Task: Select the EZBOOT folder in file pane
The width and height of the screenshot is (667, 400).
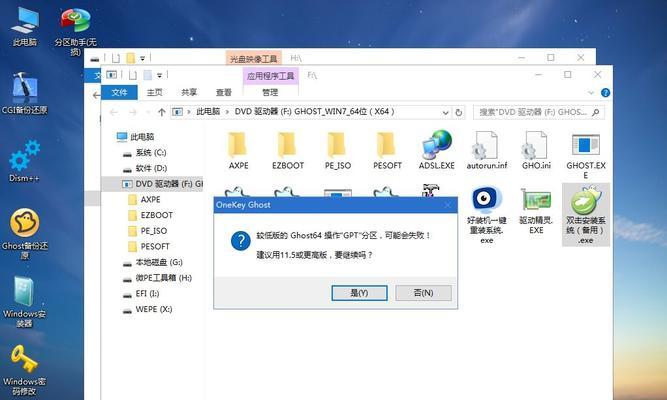Action: 288,151
